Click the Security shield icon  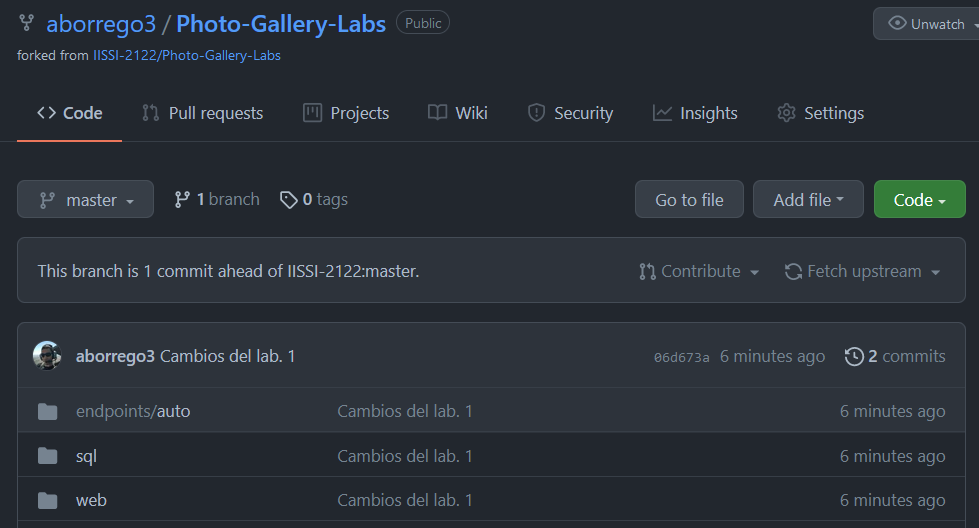click(x=536, y=113)
